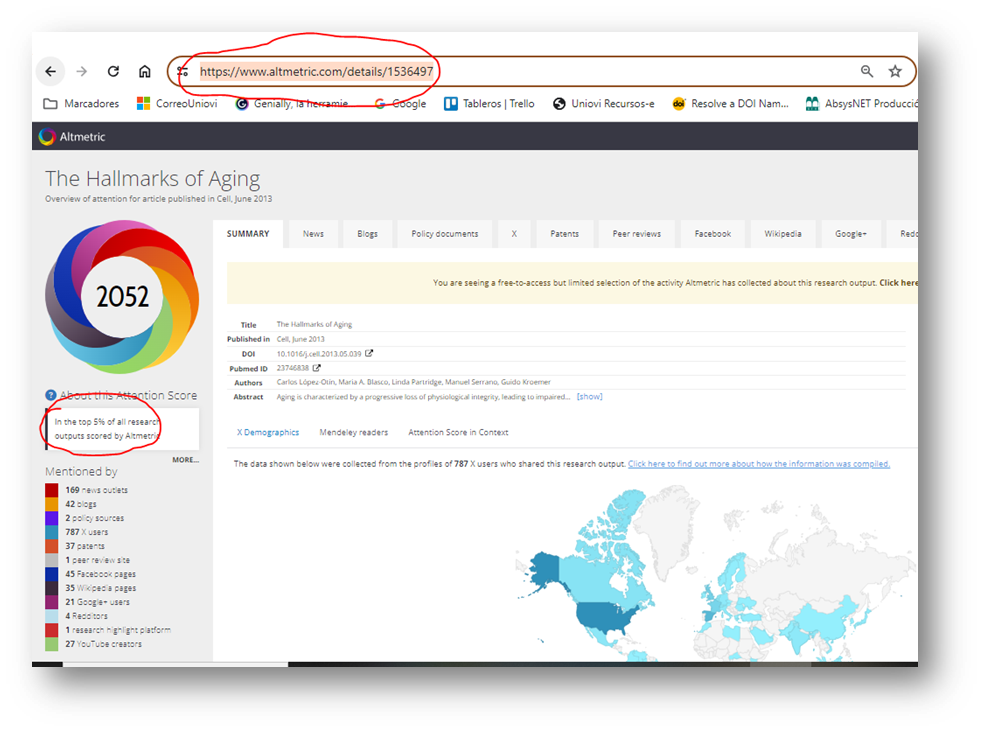Open the external link icon beside DOI
The image size is (983, 732).
(369, 353)
